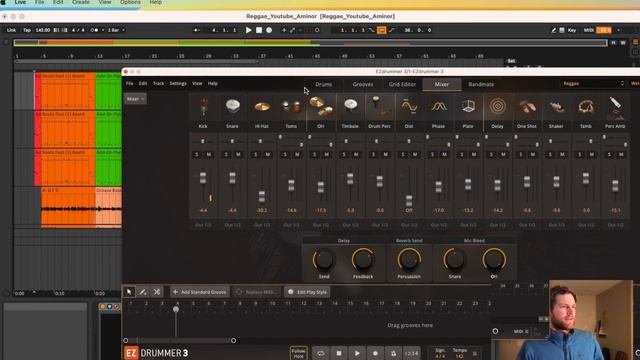
Task: Click Edit Play Style button
Action: 307,292
